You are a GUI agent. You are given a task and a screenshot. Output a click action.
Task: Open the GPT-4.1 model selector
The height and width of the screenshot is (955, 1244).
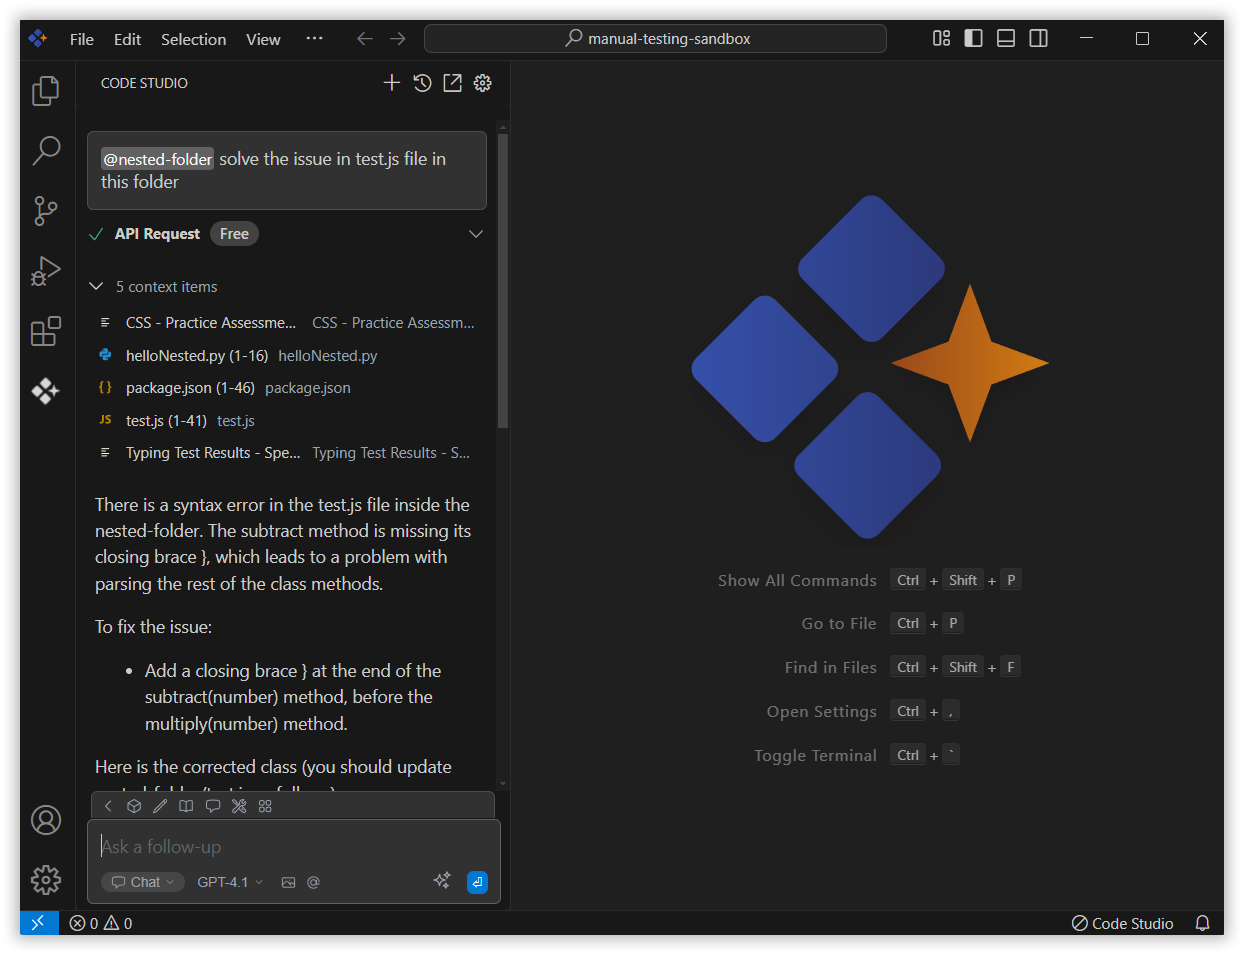click(228, 882)
